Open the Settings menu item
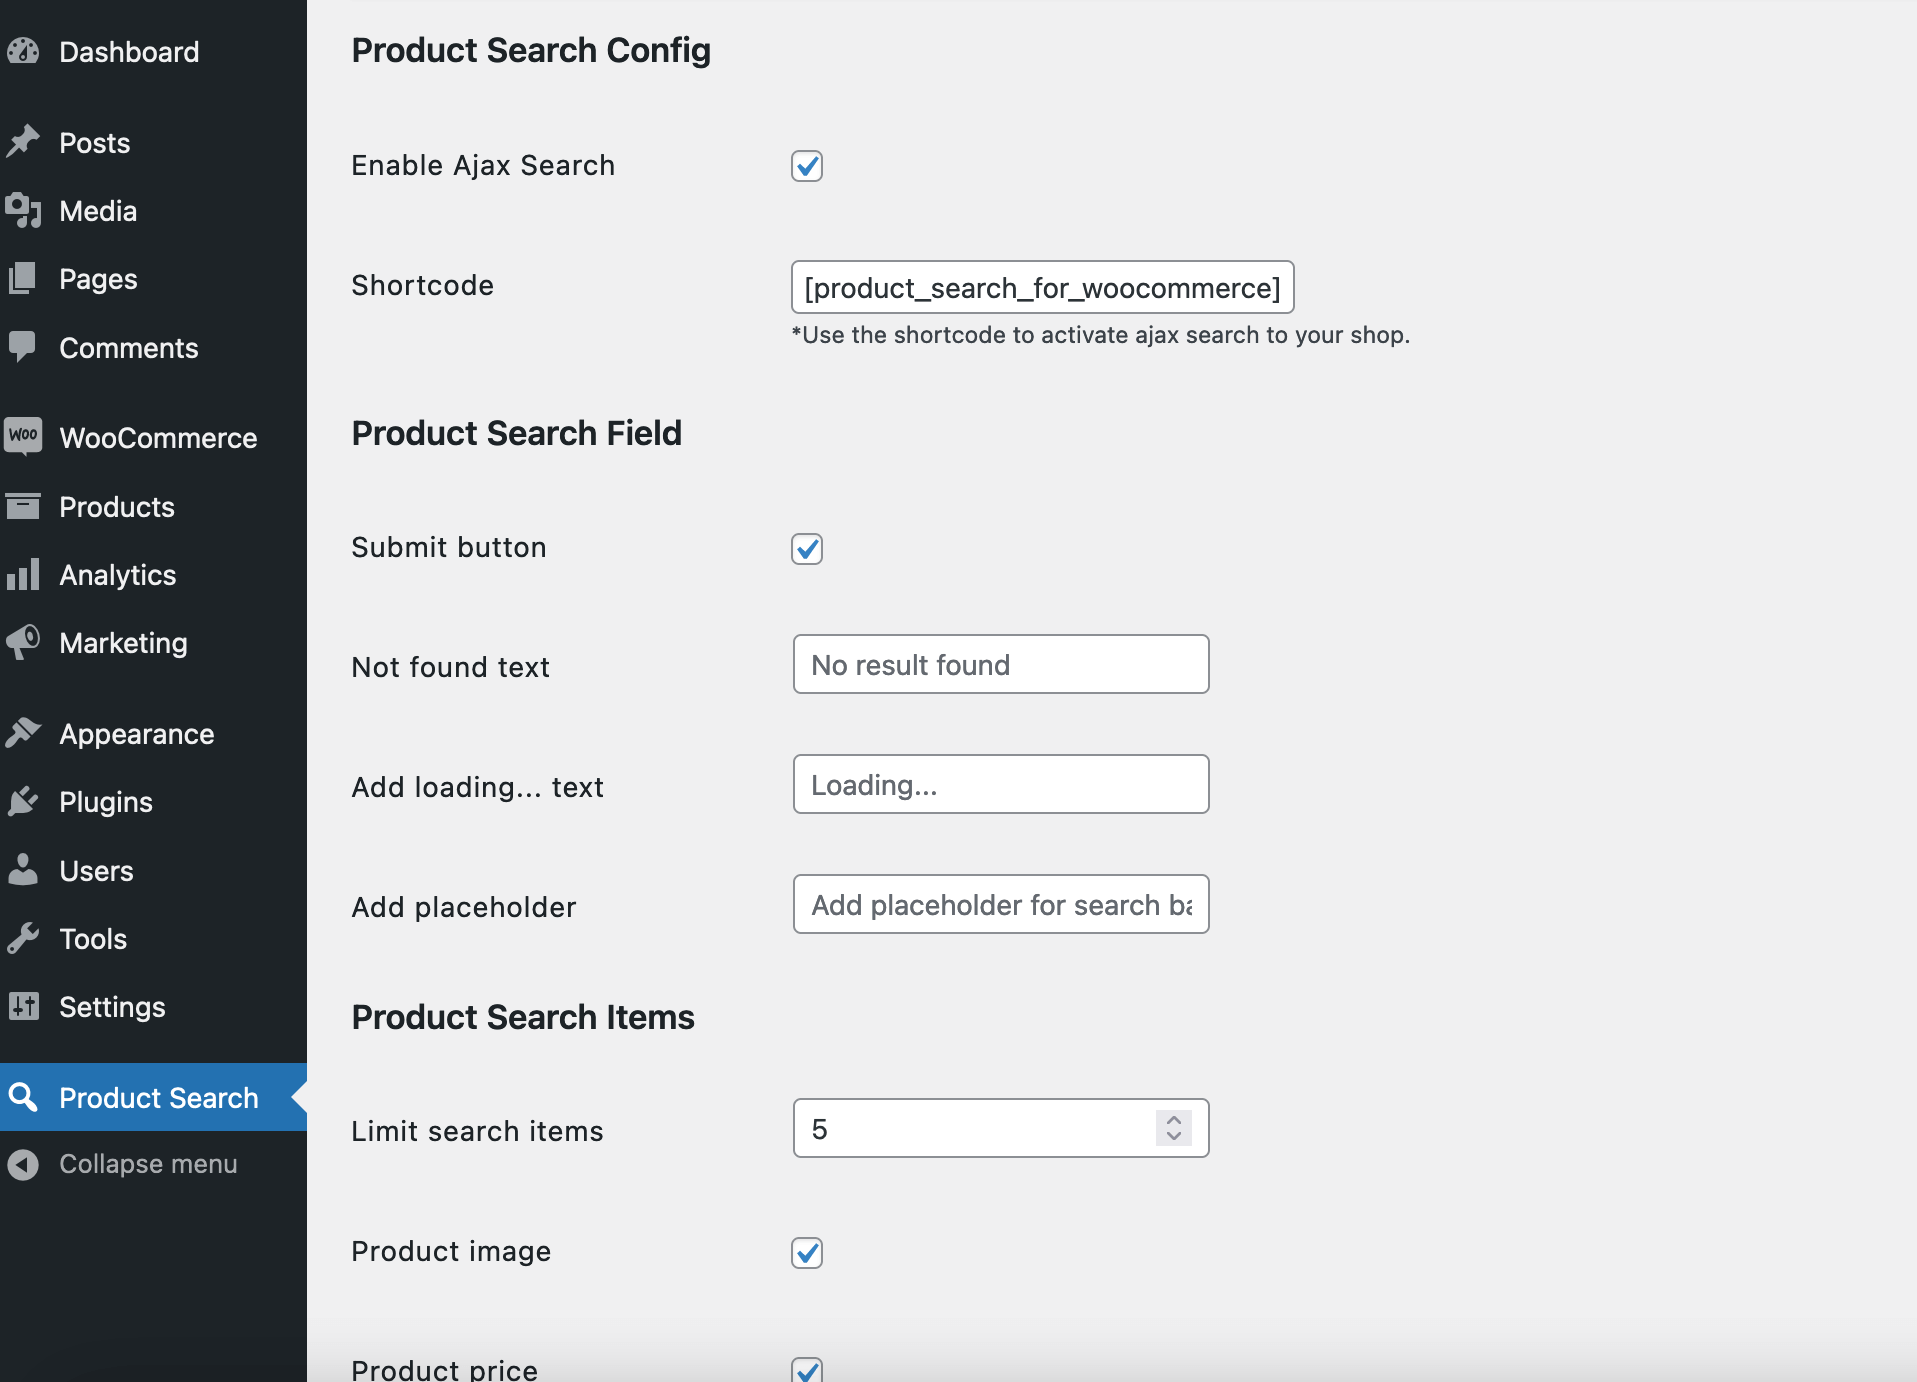The image size is (1917, 1382). [112, 1007]
